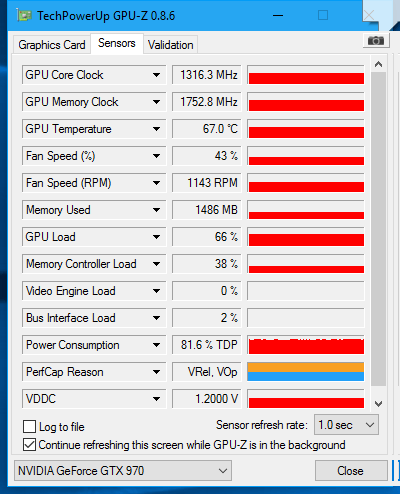
Task: Open the Fan Speed (RPM) dropdown arrow
Action: tap(156, 183)
